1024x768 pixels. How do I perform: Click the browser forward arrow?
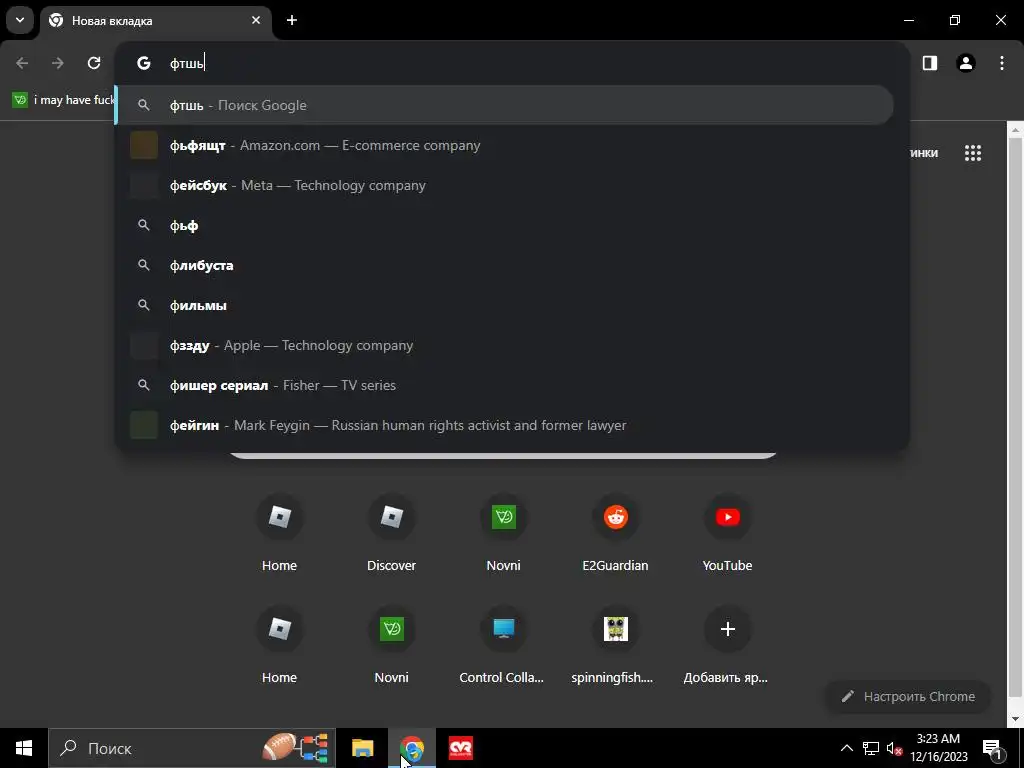pos(58,63)
